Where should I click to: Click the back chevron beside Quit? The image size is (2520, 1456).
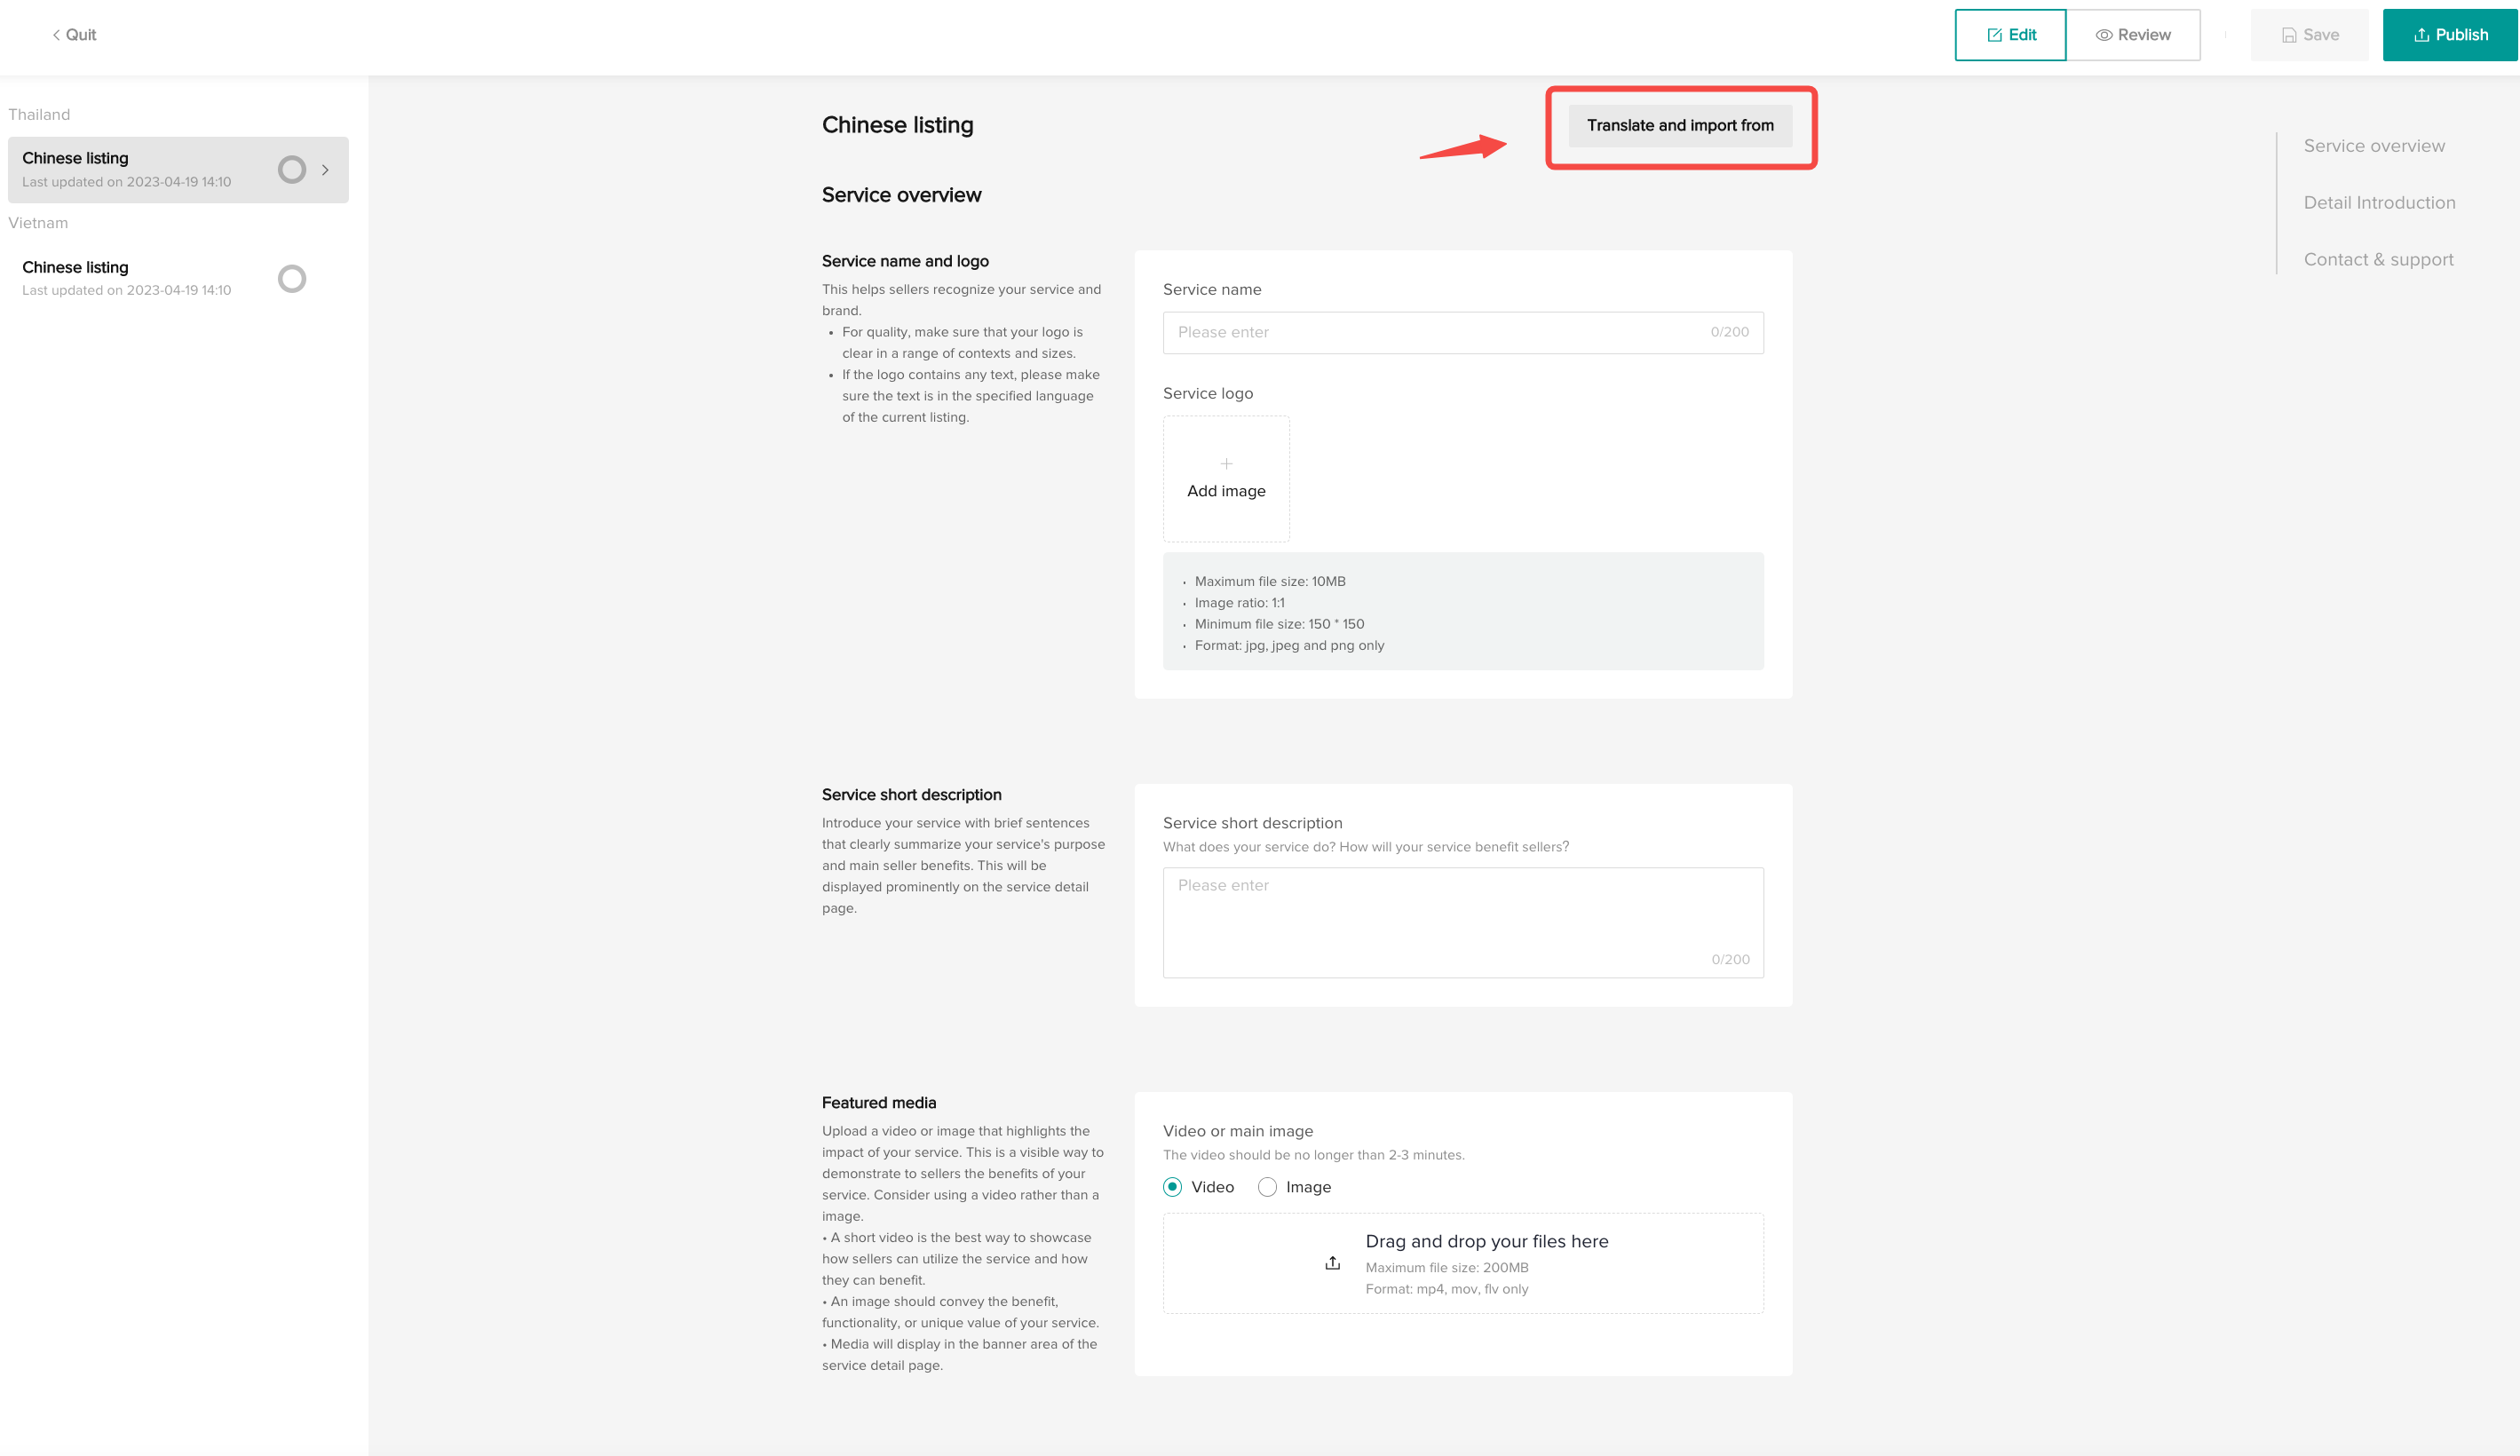click(56, 35)
